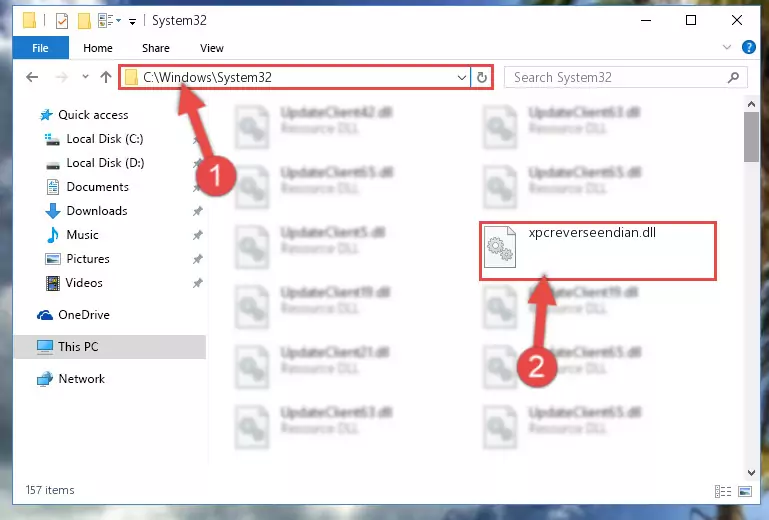Click the This PC monitor icon
This screenshot has width=769, height=520.
click(x=45, y=347)
